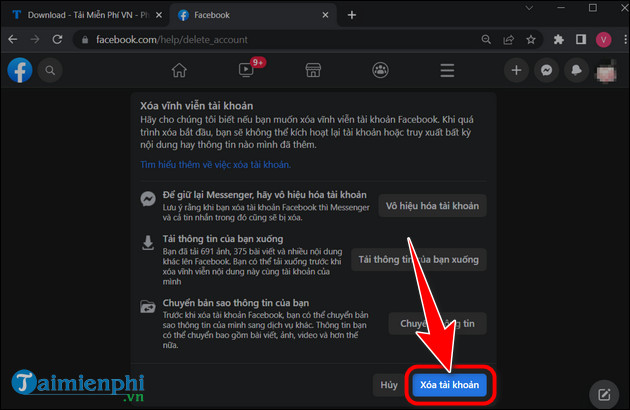Open the Groups icon

[380, 70]
